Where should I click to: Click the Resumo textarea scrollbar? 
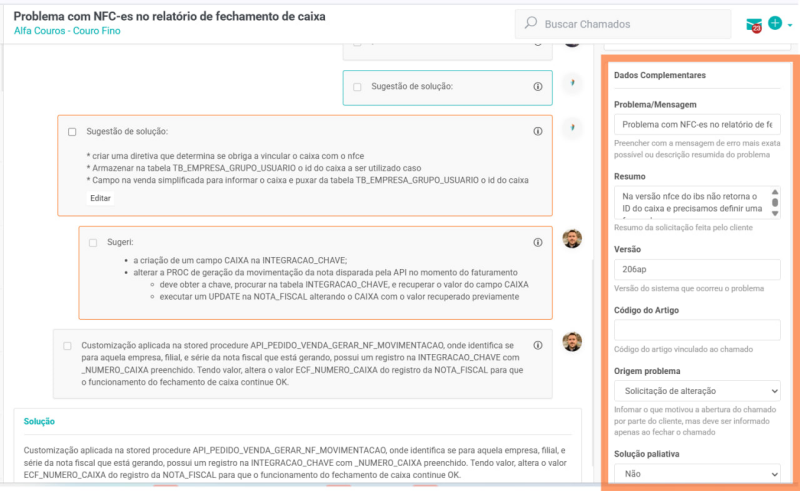coord(775,203)
